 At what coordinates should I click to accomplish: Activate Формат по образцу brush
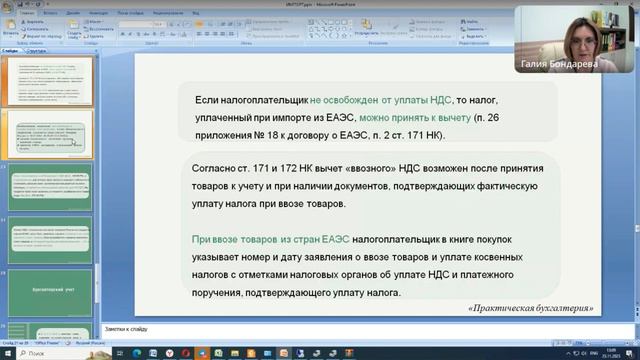click(x=41, y=36)
